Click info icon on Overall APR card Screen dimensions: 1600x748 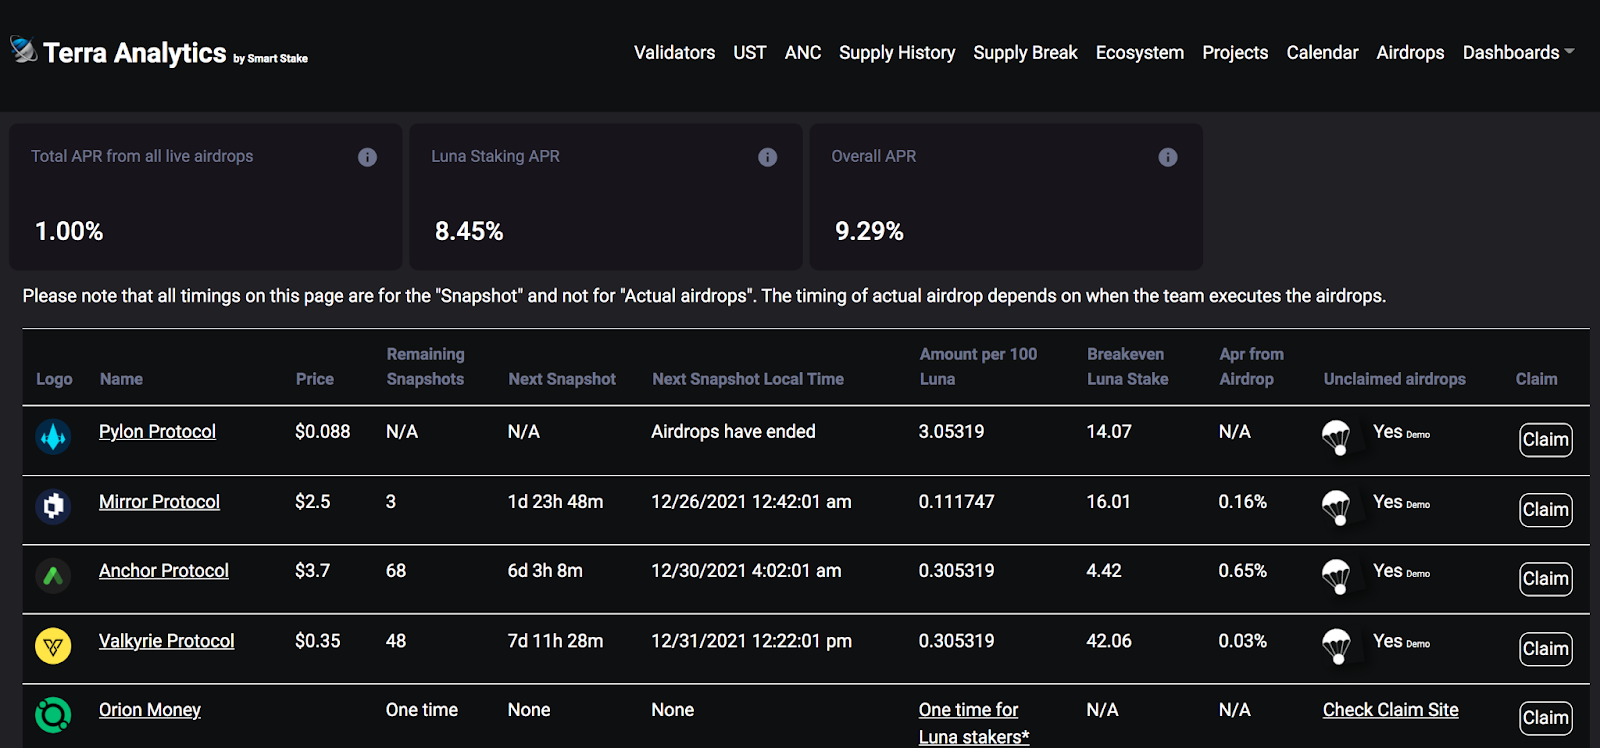1167,157
